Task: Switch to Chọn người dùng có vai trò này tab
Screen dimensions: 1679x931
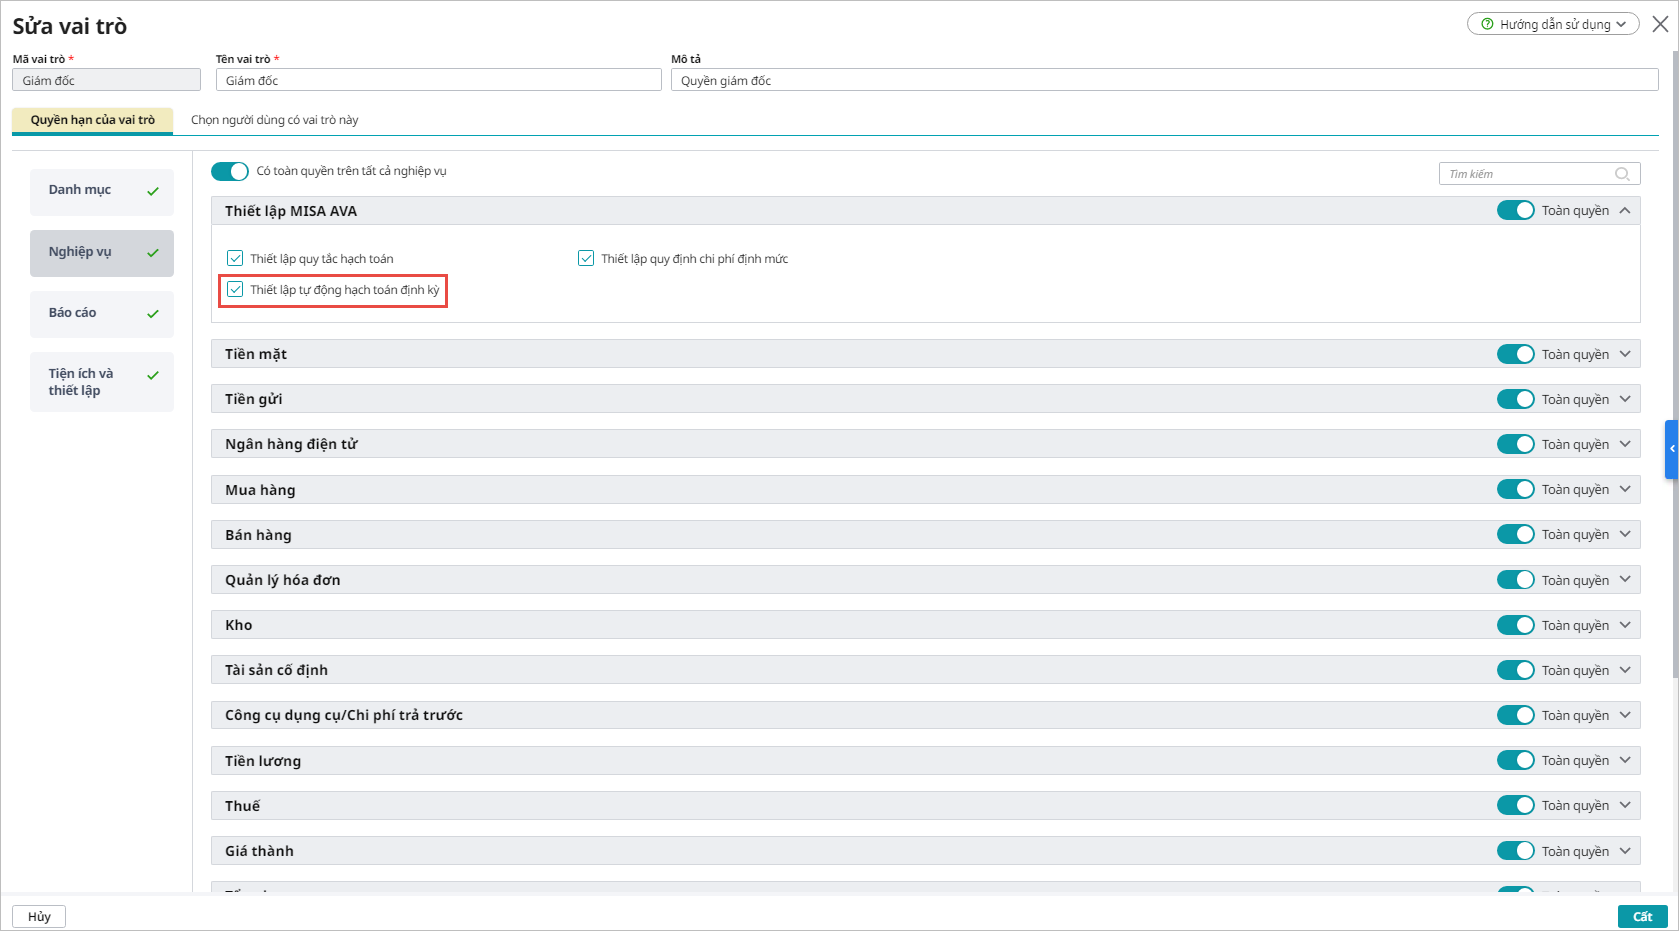Action: [274, 120]
